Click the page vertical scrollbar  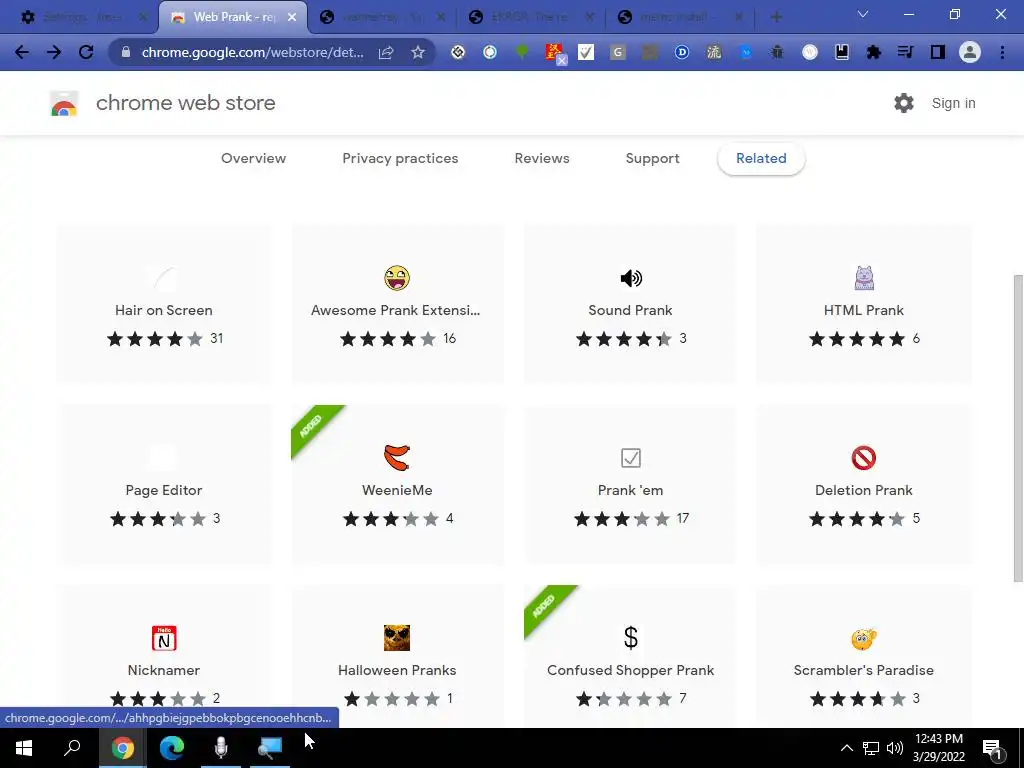coord(1017,428)
